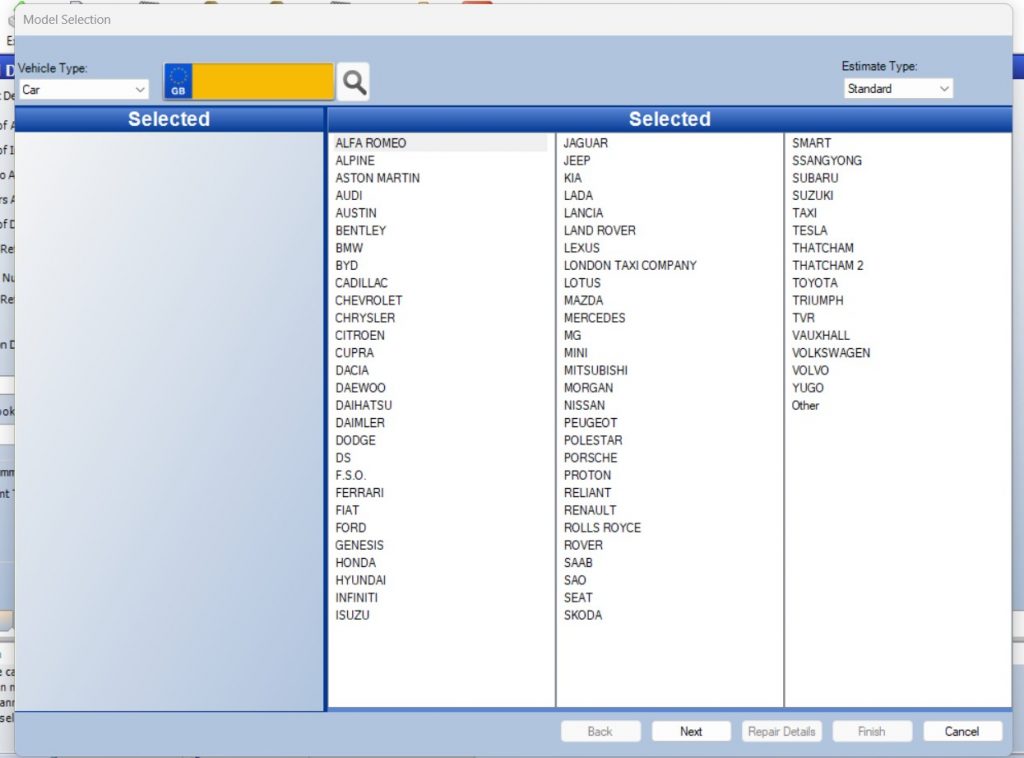The height and width of the screenshot is (758, 1024).
Task: Click the Next button
Action: tap(691, 731)
